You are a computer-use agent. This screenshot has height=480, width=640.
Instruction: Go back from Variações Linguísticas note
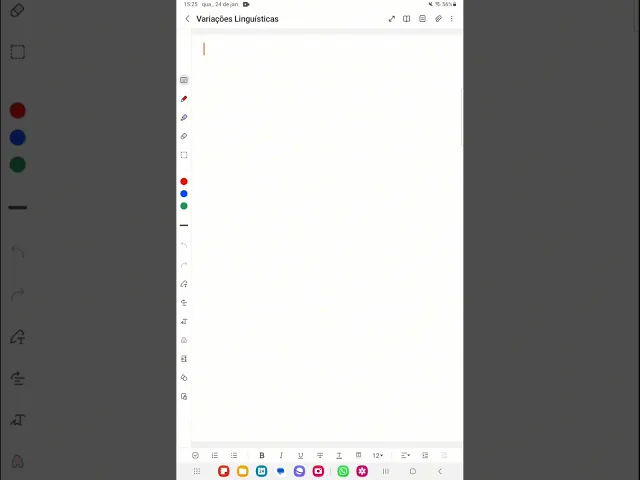pyautogui.click(x=187, y=19)
